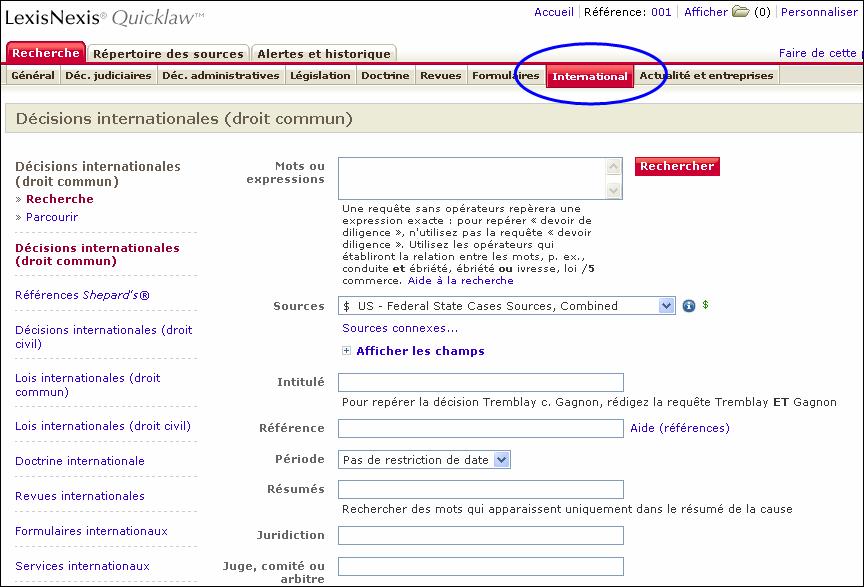The width and height of the screenshot is (864, 587).
Task: Open the Sources dropdown list
Action: click(666, 306)
